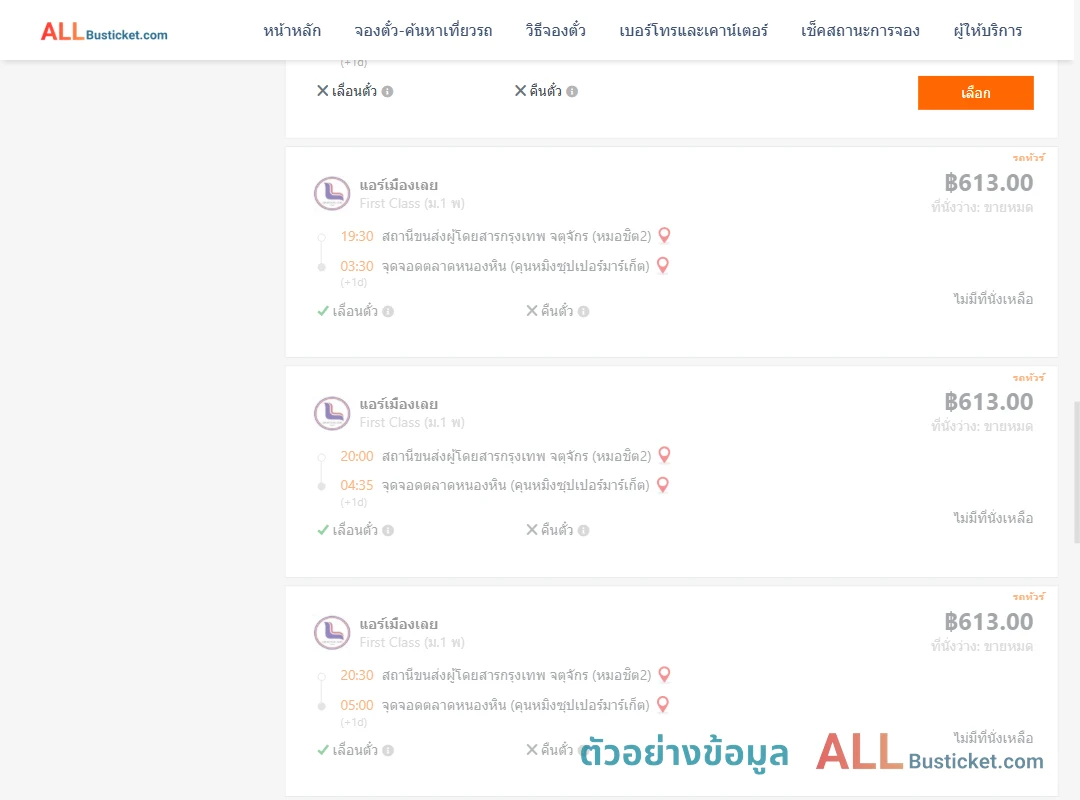Click the green check on 19:30 trip เลื่อนตั๋ว
This screenshot has width=1080, height=800.
click(322, 311)
